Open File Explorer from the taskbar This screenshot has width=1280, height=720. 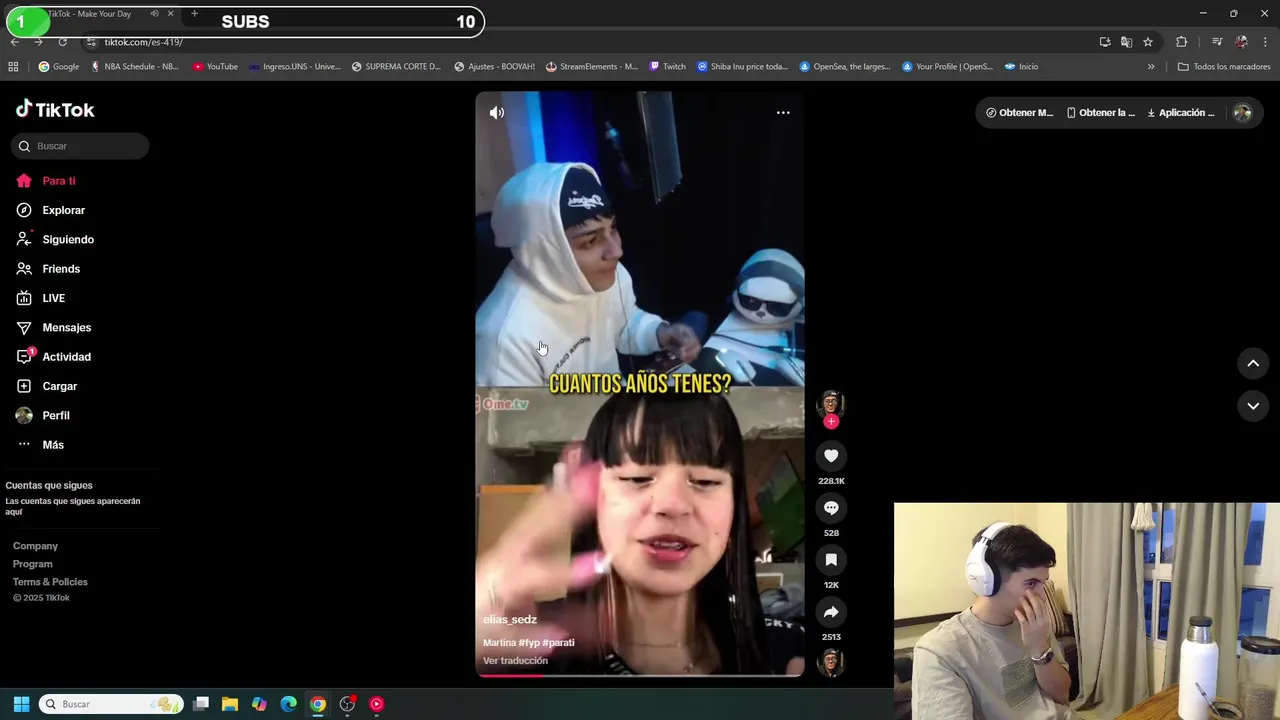pos(230,704)
